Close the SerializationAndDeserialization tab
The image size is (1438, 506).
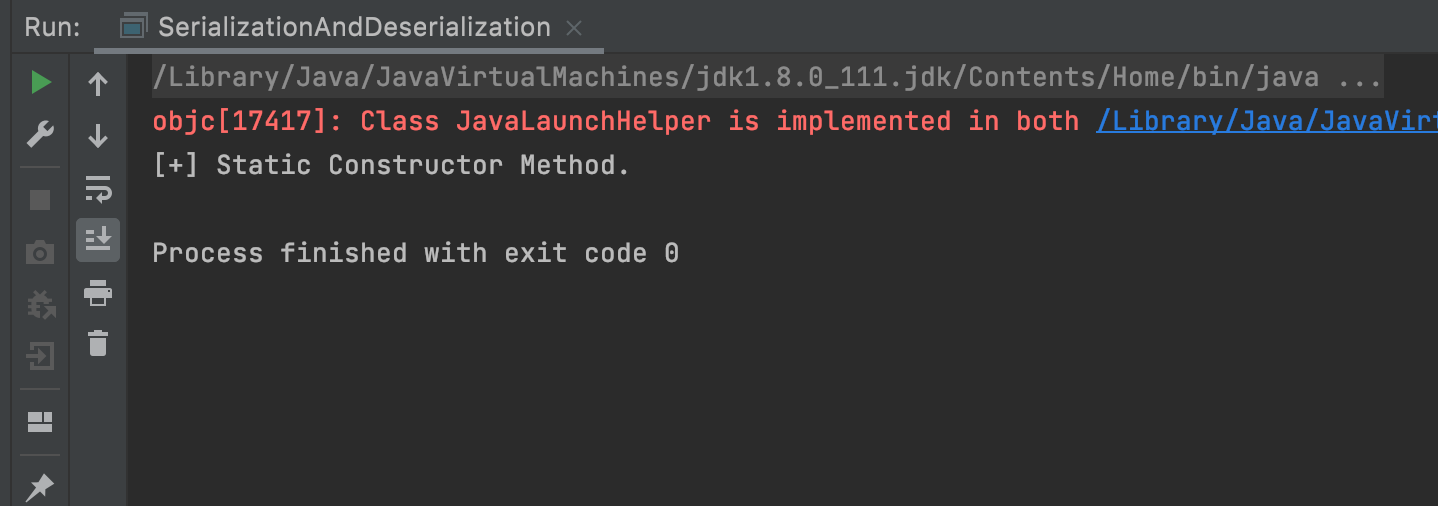tap(574, 28)
